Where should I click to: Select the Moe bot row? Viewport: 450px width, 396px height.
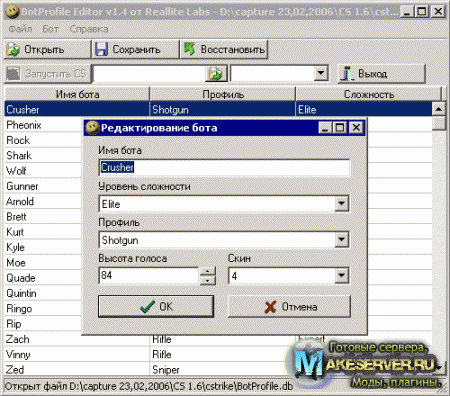point(43,263)
